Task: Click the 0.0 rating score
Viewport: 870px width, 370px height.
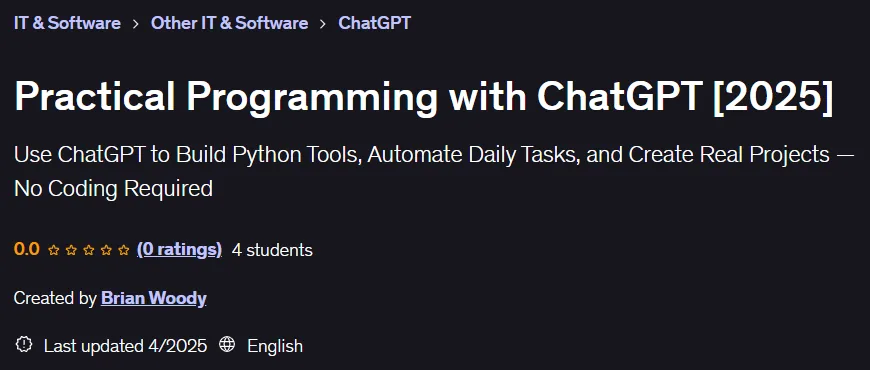Action: pos(27,250)
